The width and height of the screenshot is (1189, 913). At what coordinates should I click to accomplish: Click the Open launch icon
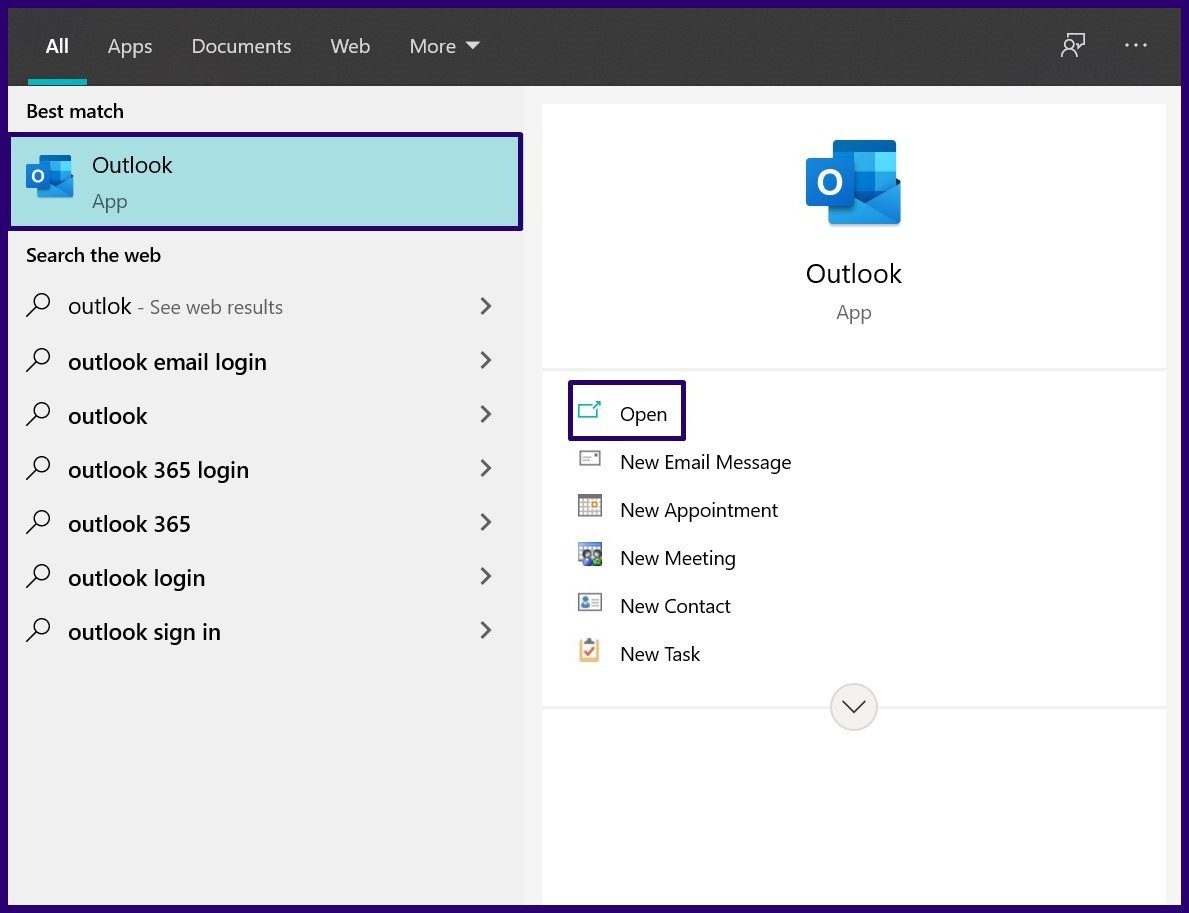[x=589, y=410]
